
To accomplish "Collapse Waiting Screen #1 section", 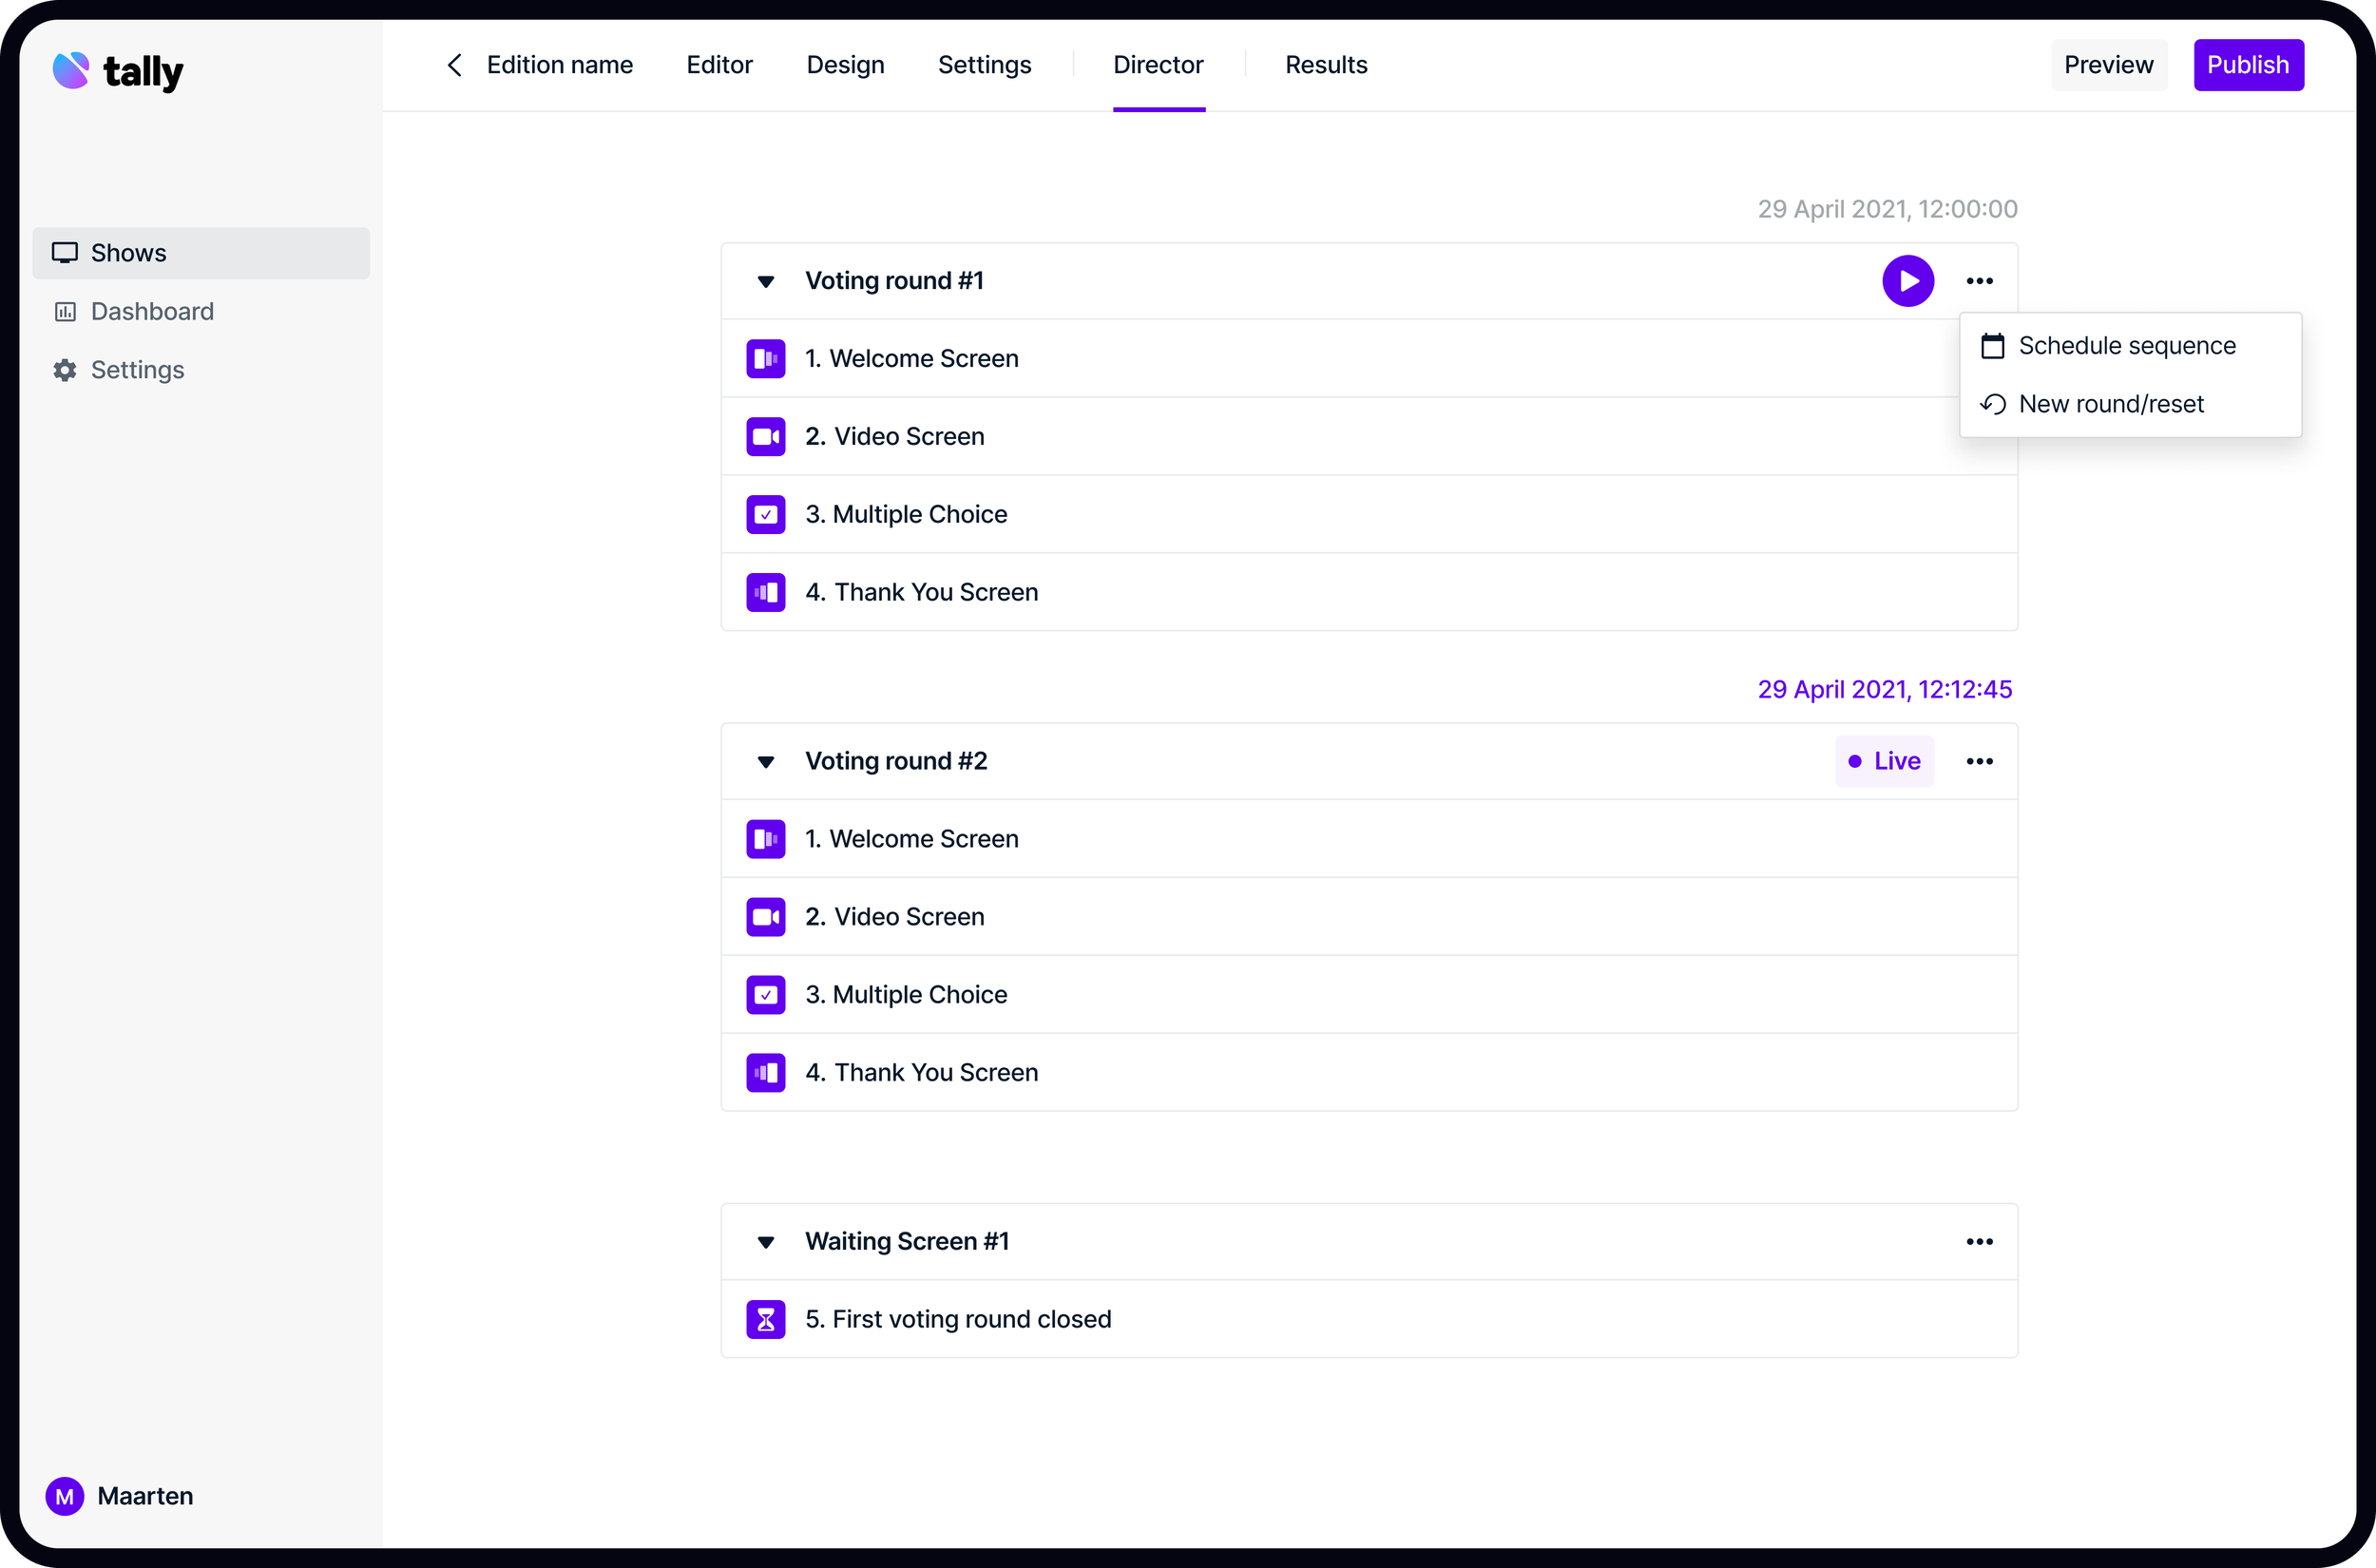I will pyautogui.click(x=766, y=1242).
